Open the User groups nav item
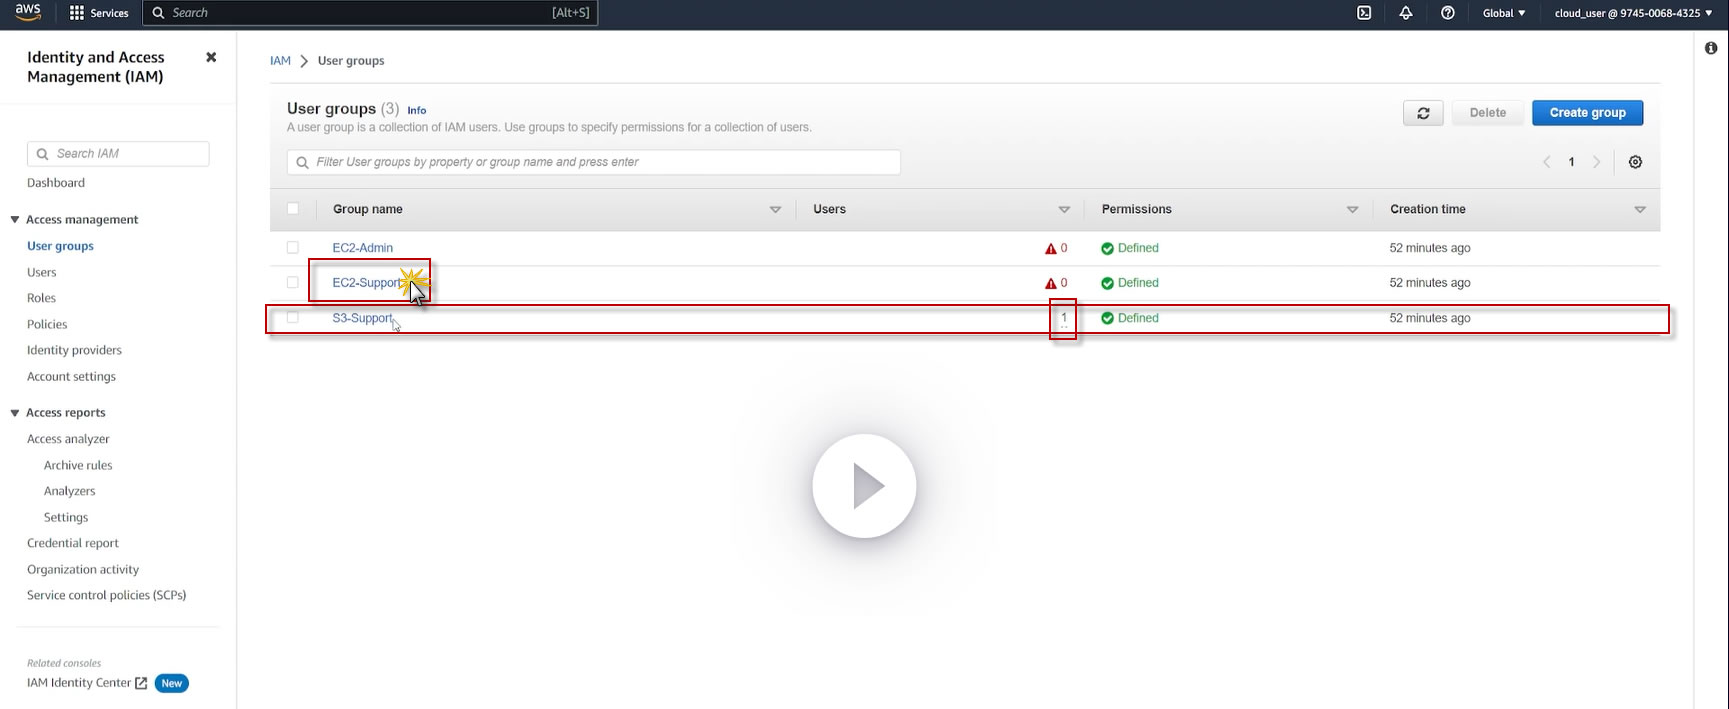This screenshot has width=1729, height=709. (x=60, y=246)
